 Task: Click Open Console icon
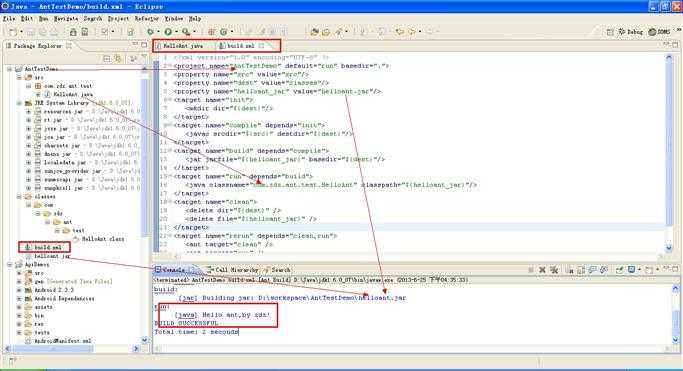[649, 270]
